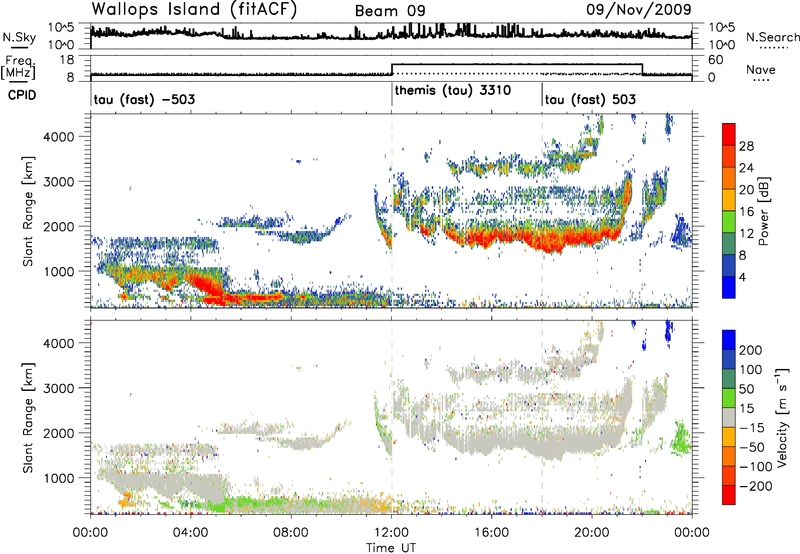The height and width of the screenshot is (554, 800).
Task: Click the date "09/Nov/2009"
Action: (638, 9)
